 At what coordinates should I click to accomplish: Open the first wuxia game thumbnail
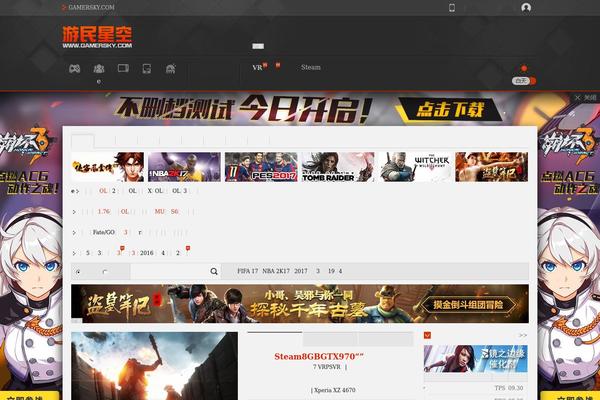pos(108,167)
